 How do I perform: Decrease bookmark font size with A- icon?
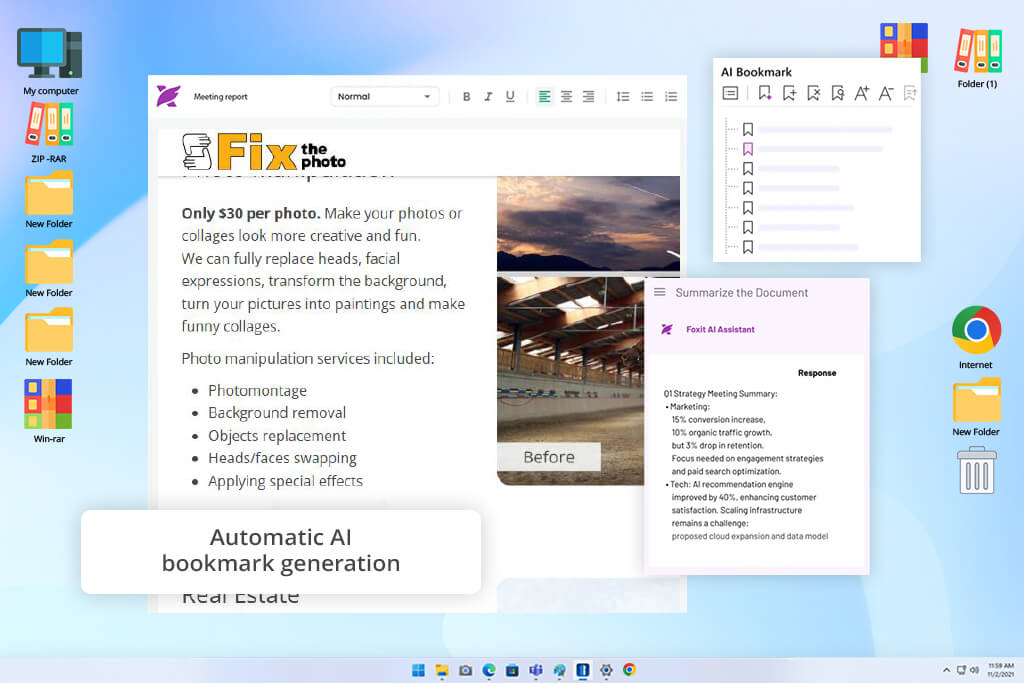(x=886, y=93)
